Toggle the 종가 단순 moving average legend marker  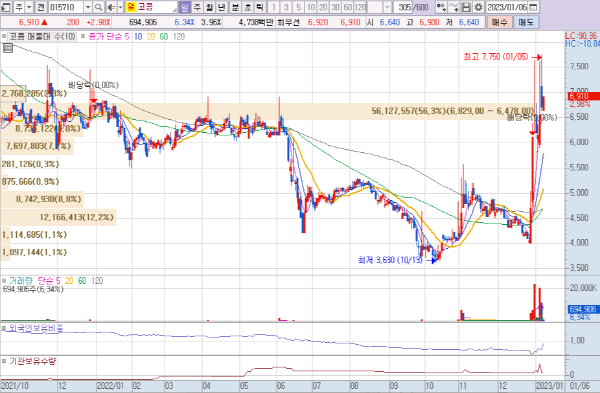83,36
